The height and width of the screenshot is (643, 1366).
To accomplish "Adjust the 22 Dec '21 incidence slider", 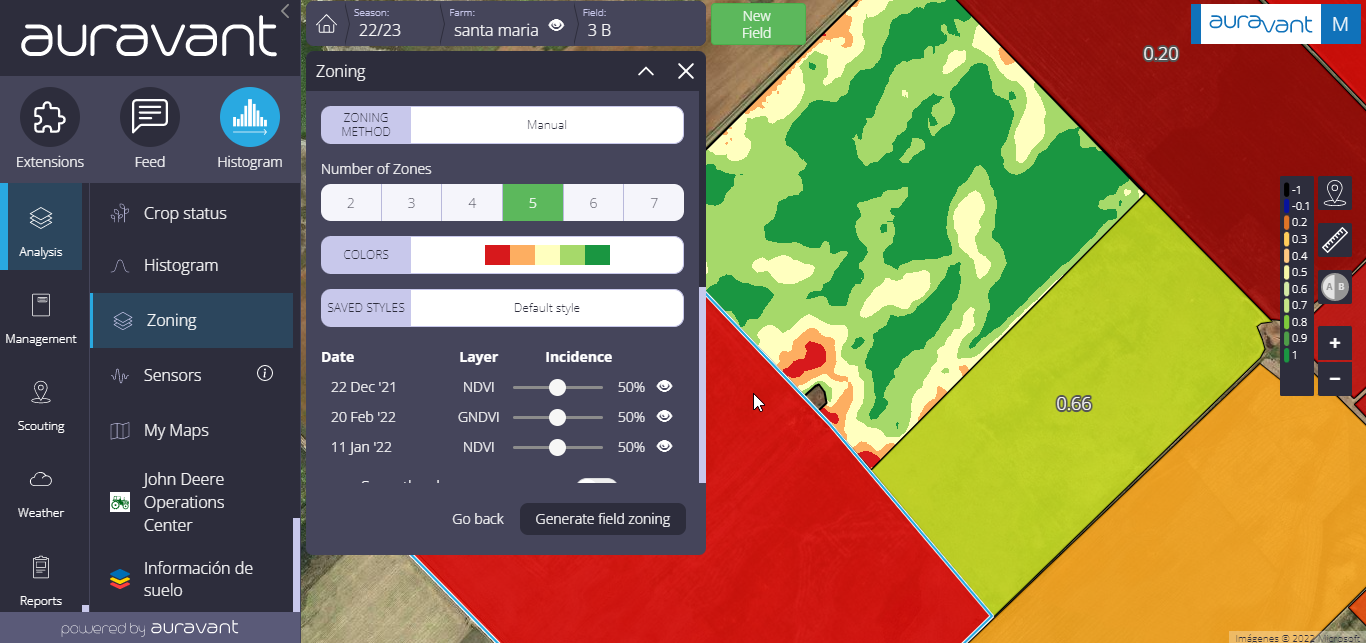I will 557,387.
